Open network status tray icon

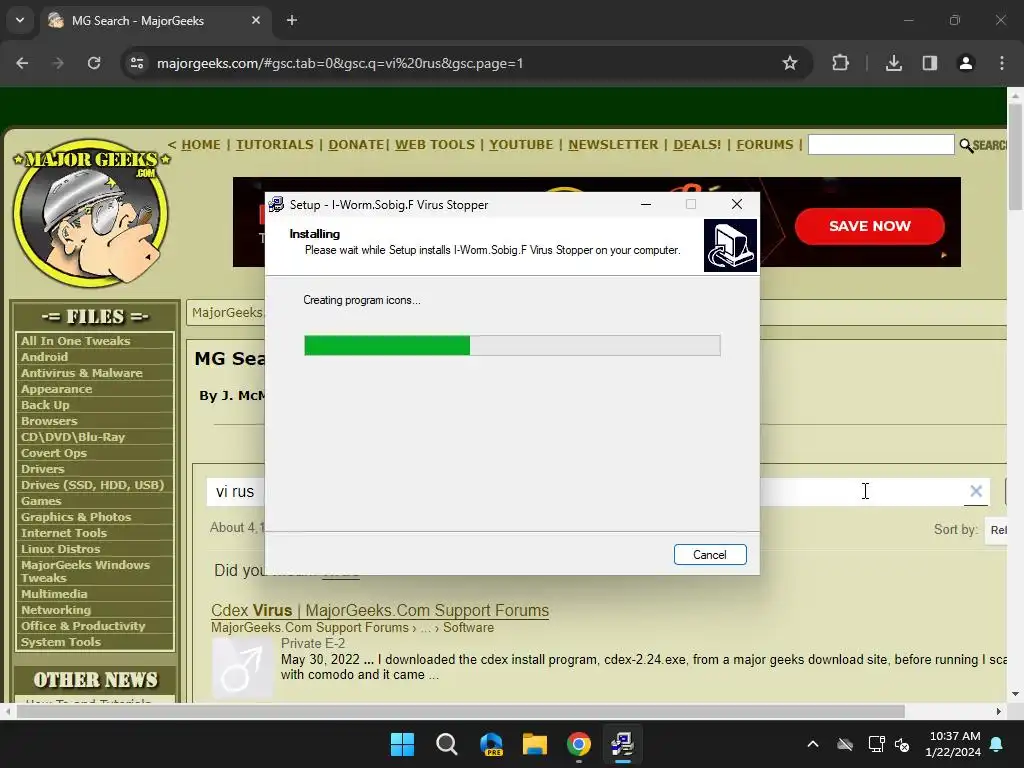[876, 744]
